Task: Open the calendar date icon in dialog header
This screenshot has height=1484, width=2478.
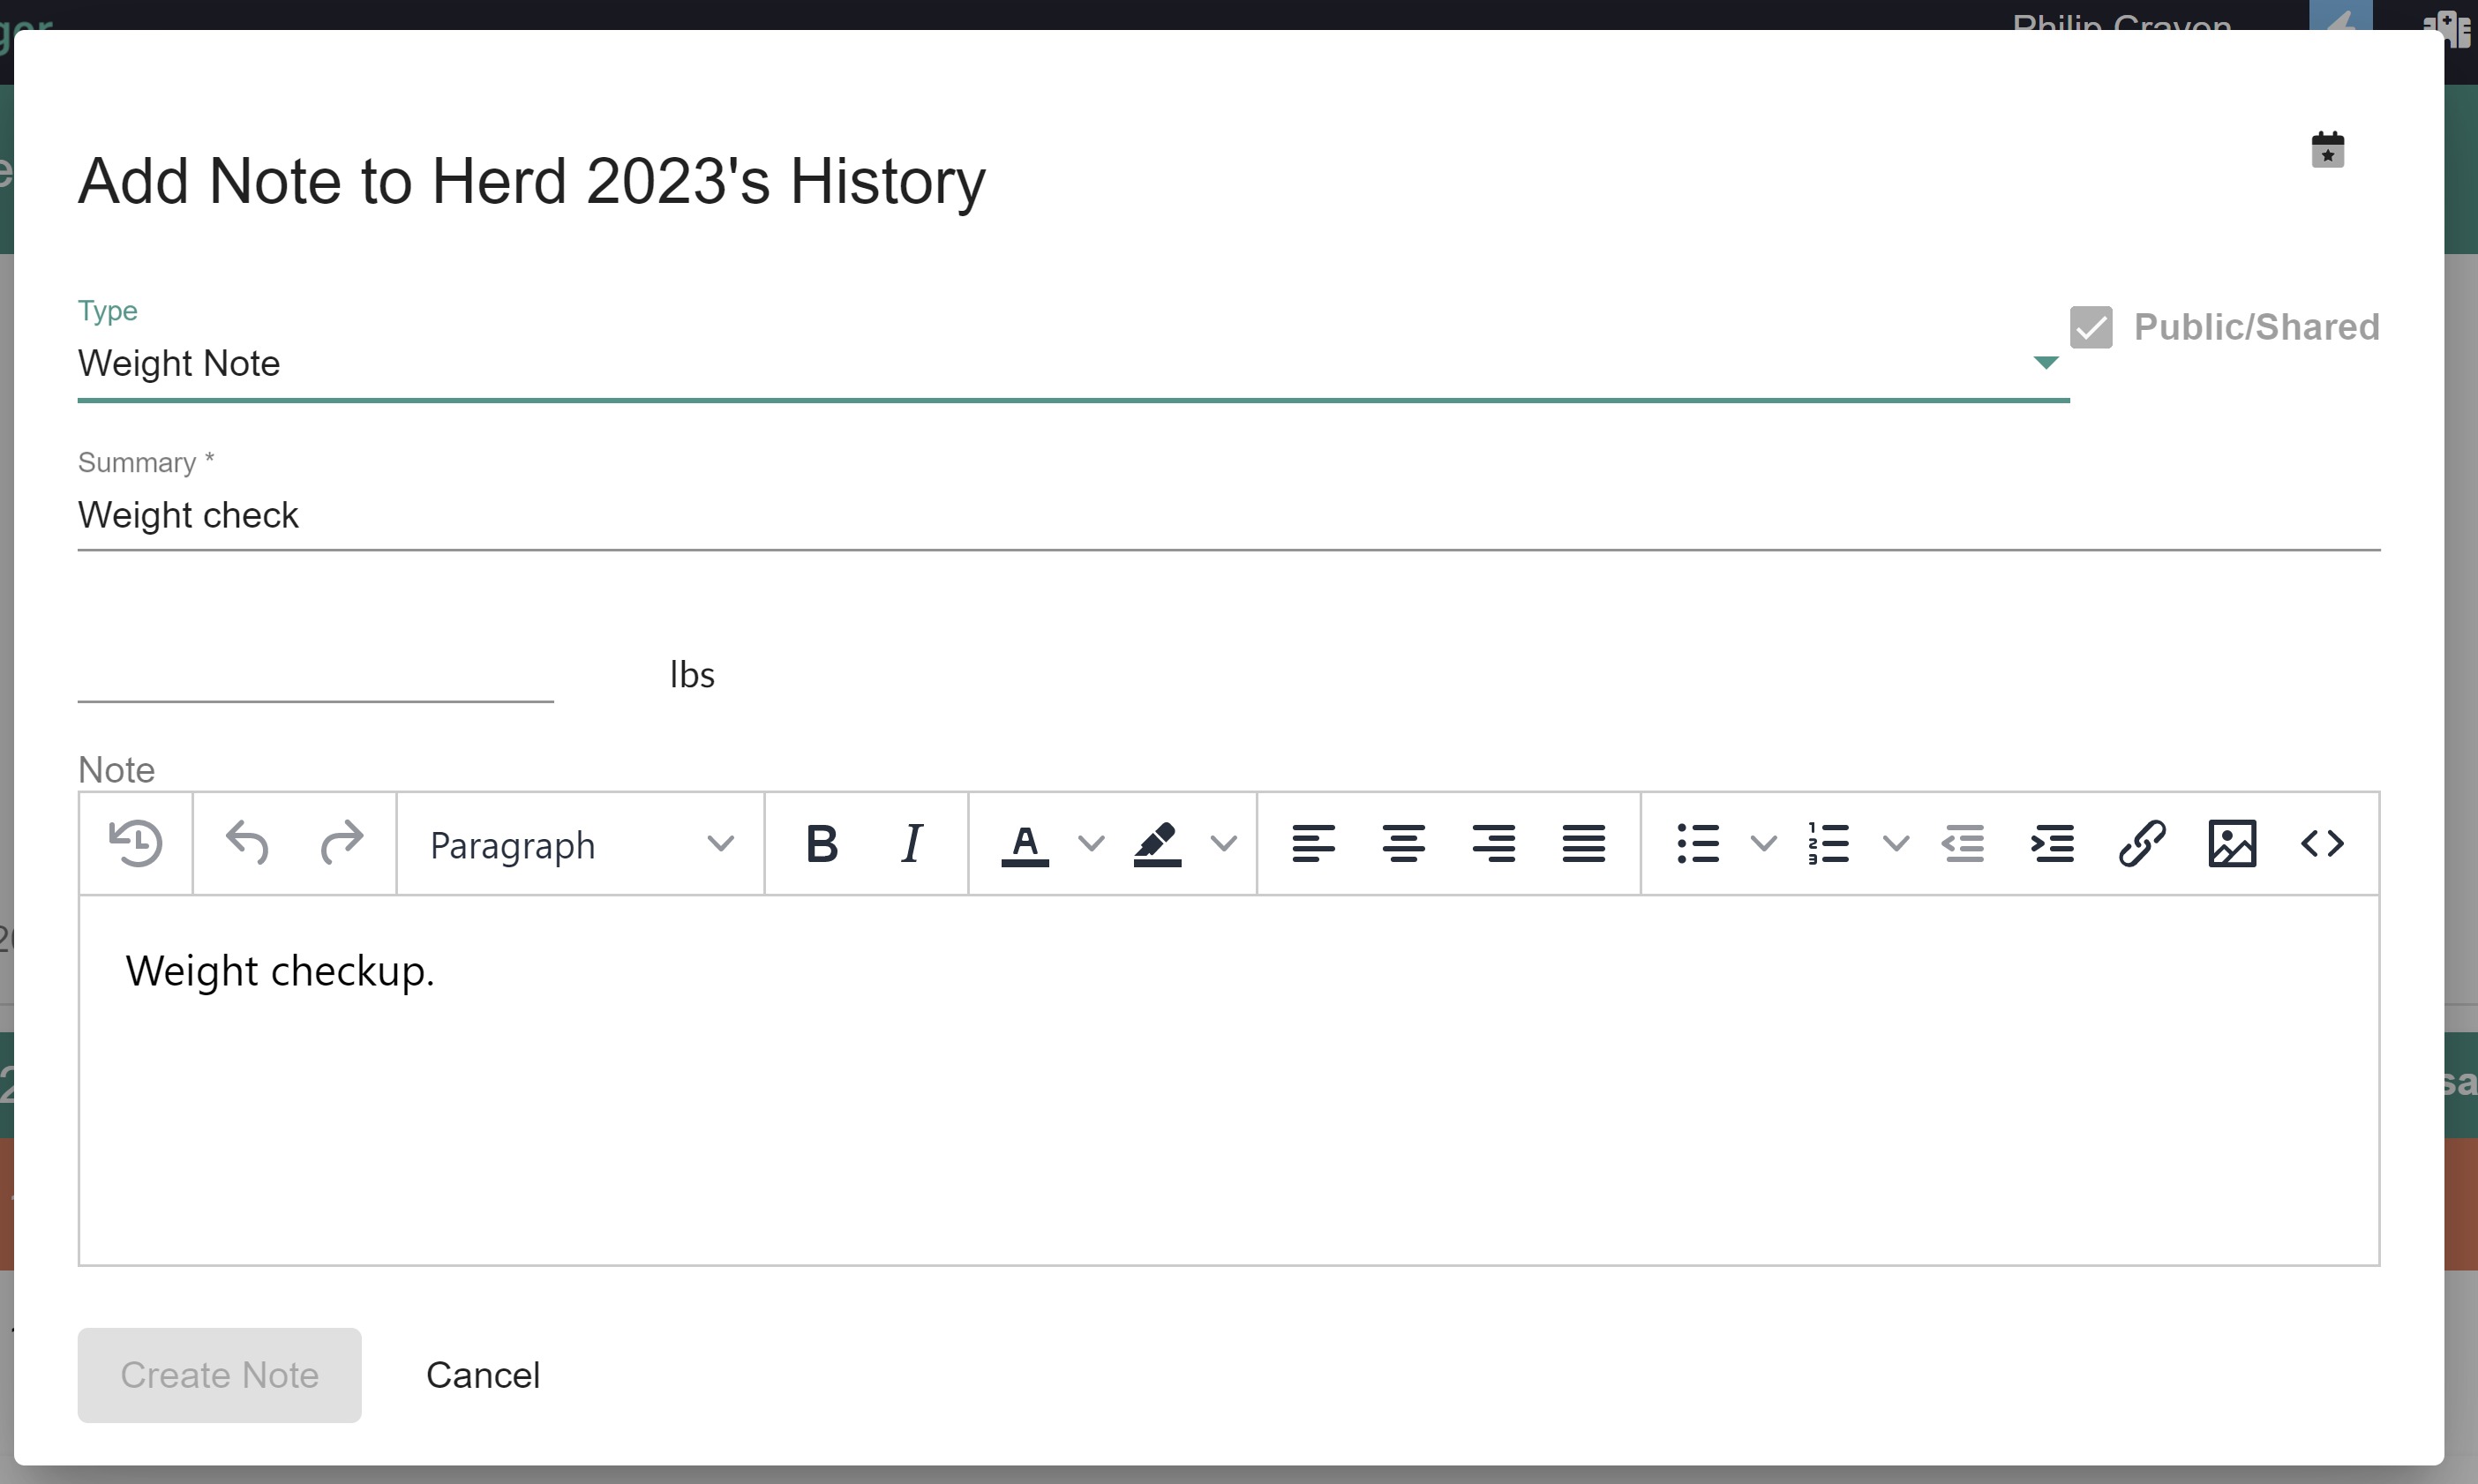Action: pos(2327,150)
